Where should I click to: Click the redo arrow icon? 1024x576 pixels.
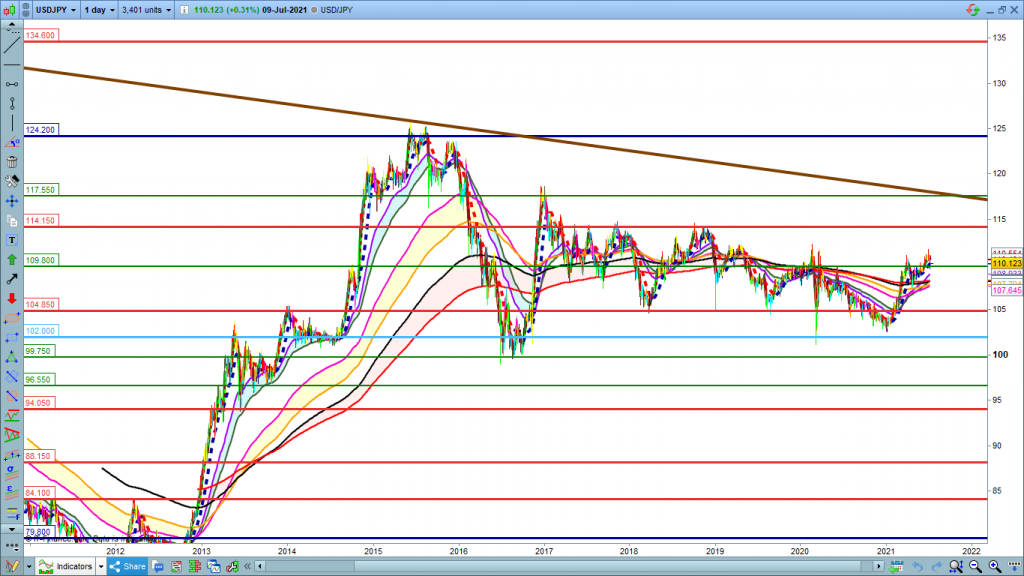coord(937,566)
